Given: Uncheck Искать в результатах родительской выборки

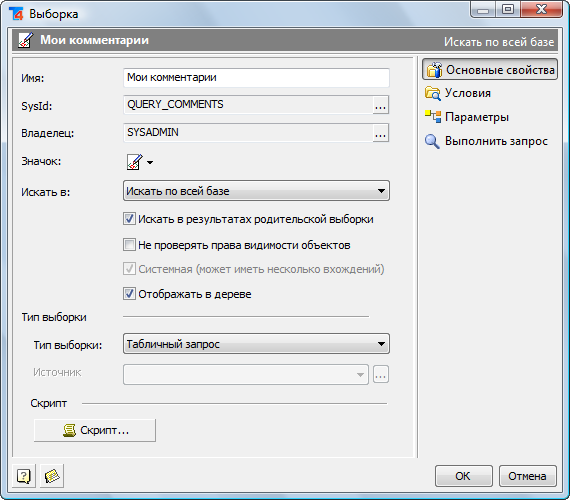Looking at the screenshot, I should point(129,219).
